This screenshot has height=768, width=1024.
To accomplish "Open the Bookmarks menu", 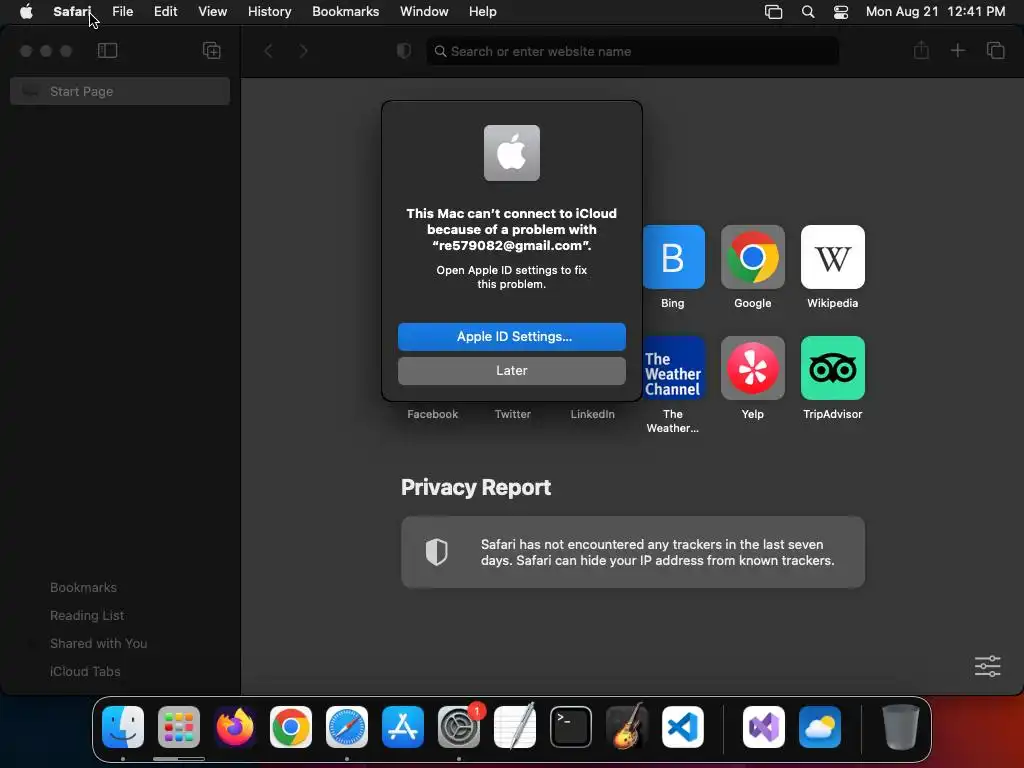I will click(345, 12).
